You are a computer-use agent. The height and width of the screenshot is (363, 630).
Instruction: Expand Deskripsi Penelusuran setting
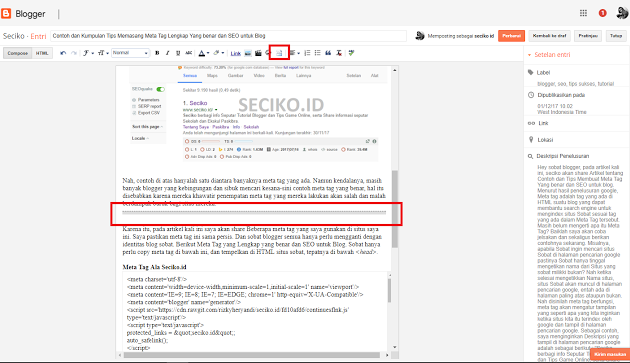(x=558, y=156)
